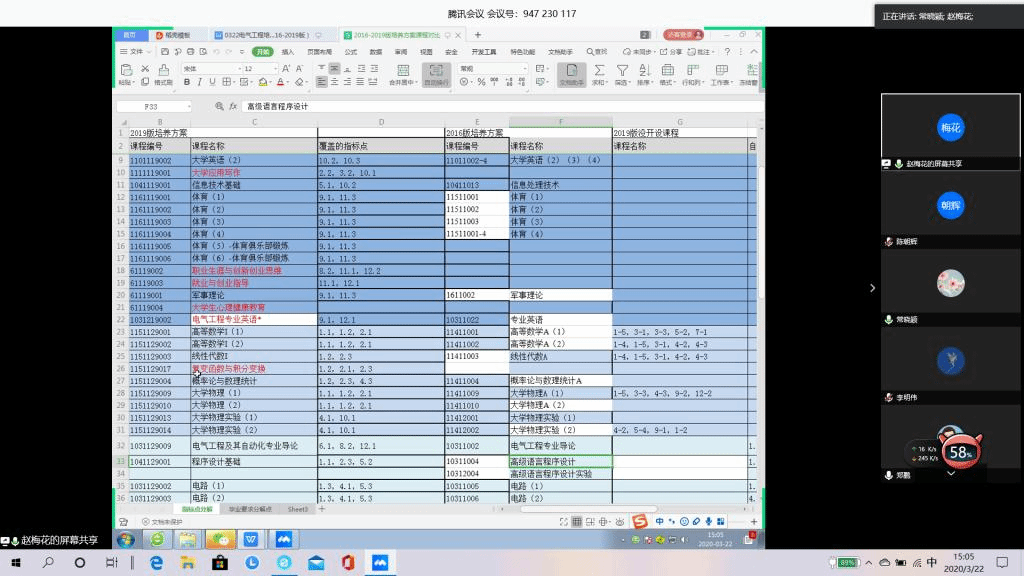Open the 数据 Data tab
The width and height of the screenshot is (1024, 576).
[376, 52]
